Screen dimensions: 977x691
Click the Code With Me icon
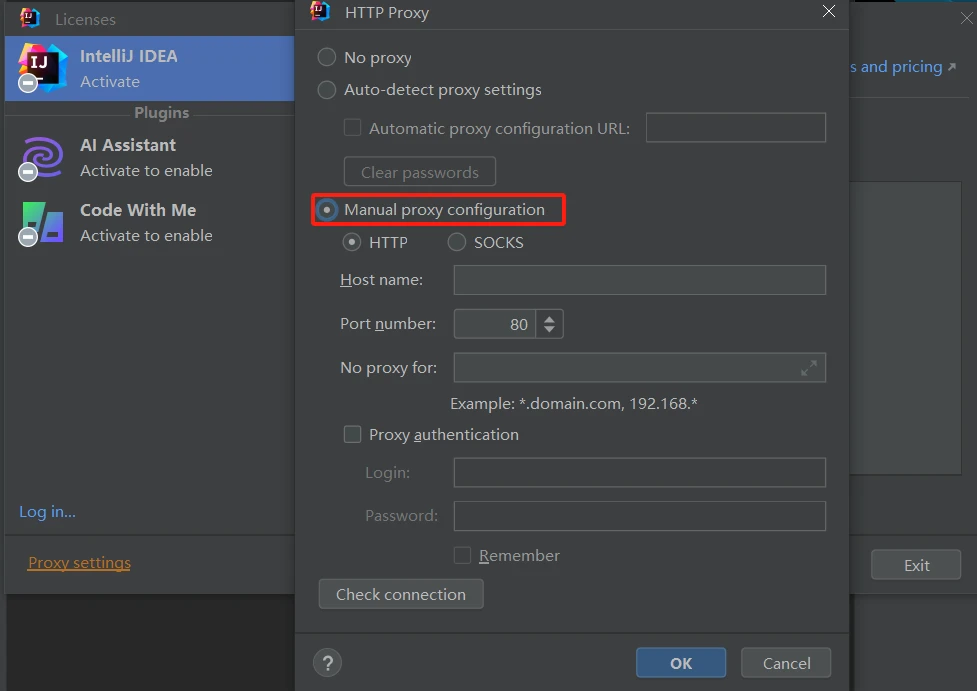pyautogui.click(x=42, y=224)
